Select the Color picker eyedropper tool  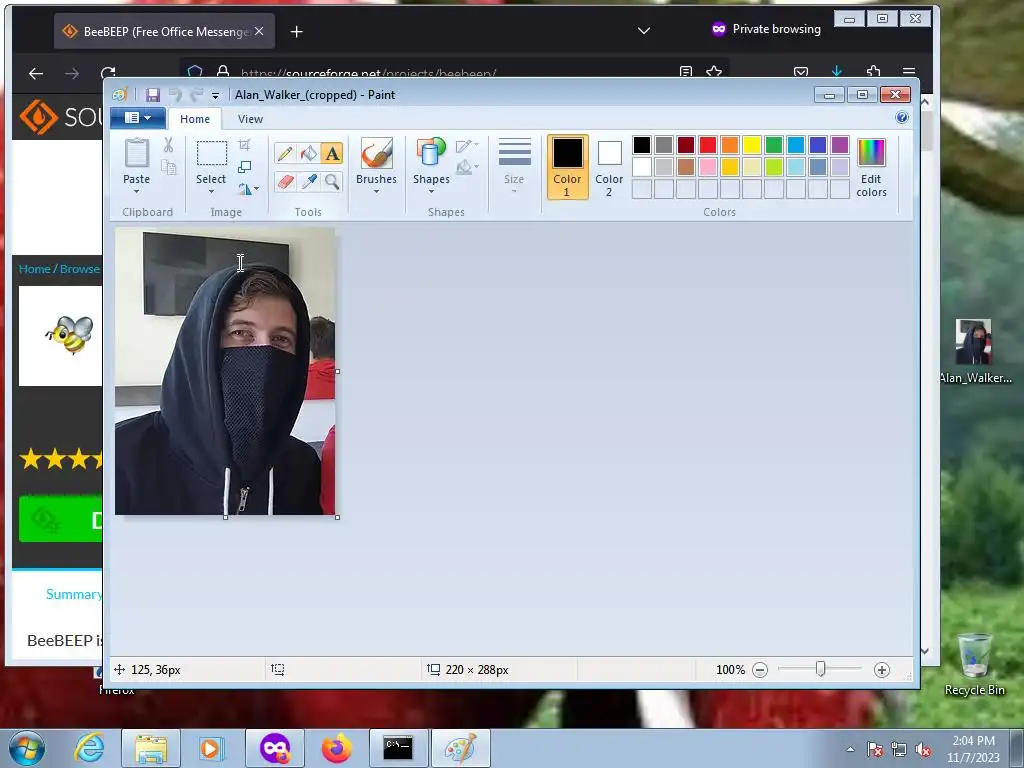point(308,181)
